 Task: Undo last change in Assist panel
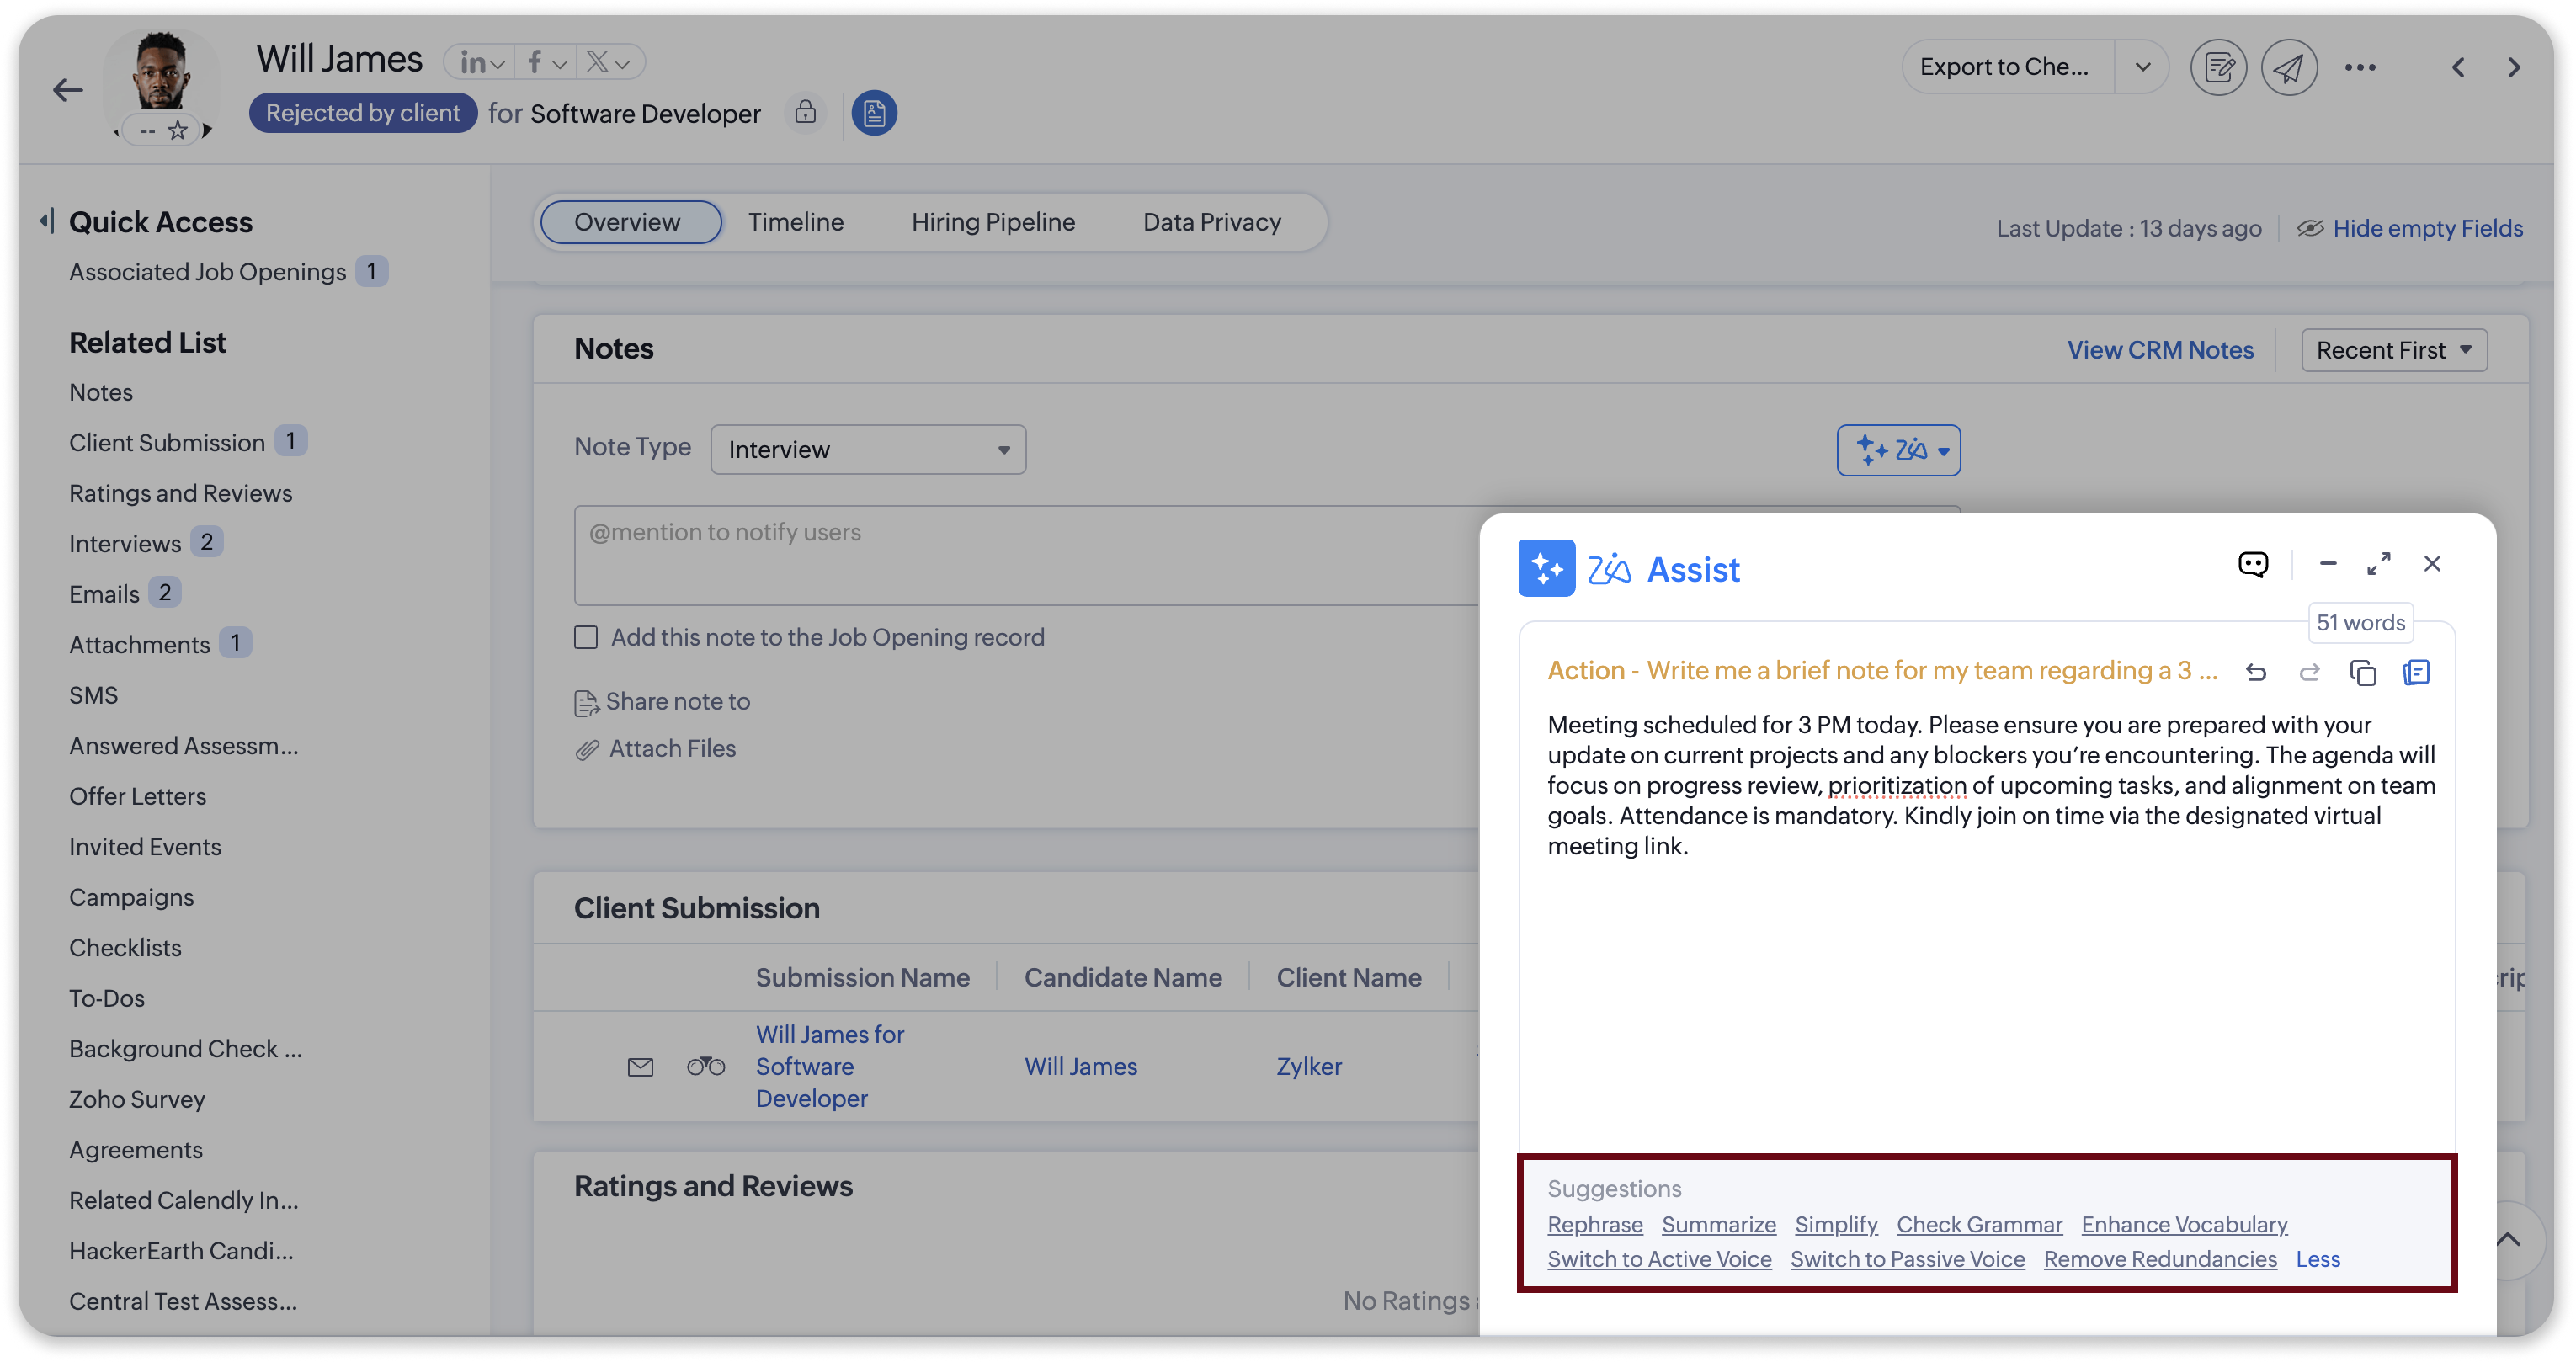point(2256,673)
